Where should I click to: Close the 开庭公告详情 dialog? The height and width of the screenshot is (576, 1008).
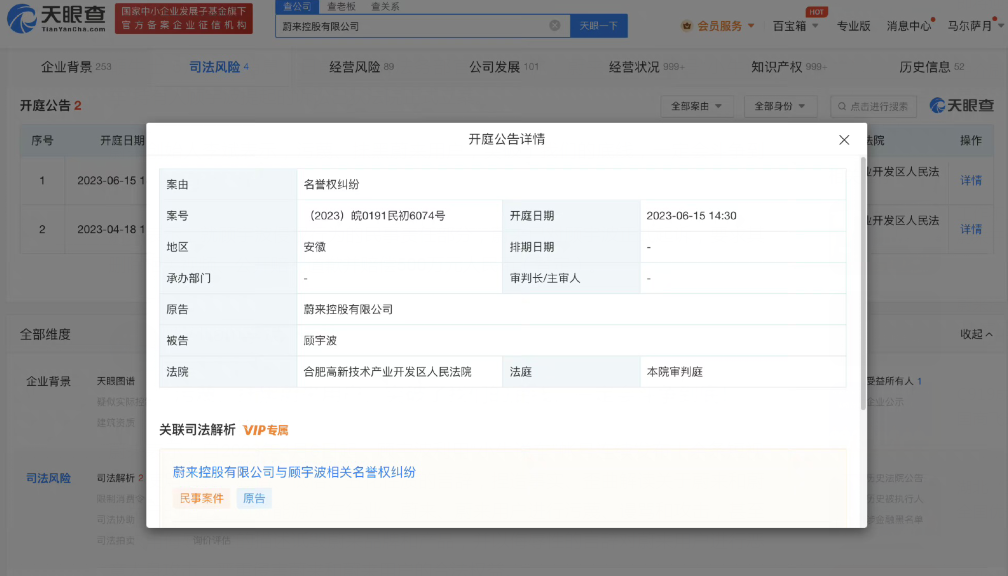click(x=844, y=140)
